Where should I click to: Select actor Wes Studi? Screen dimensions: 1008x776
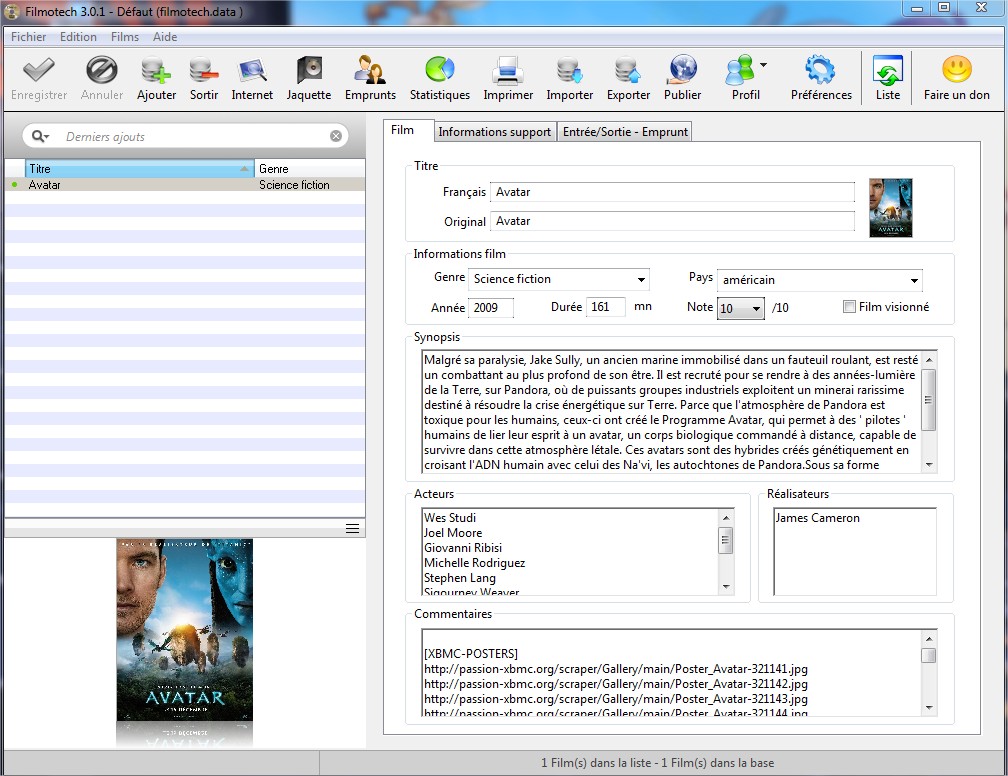click(x=450, y=518)
